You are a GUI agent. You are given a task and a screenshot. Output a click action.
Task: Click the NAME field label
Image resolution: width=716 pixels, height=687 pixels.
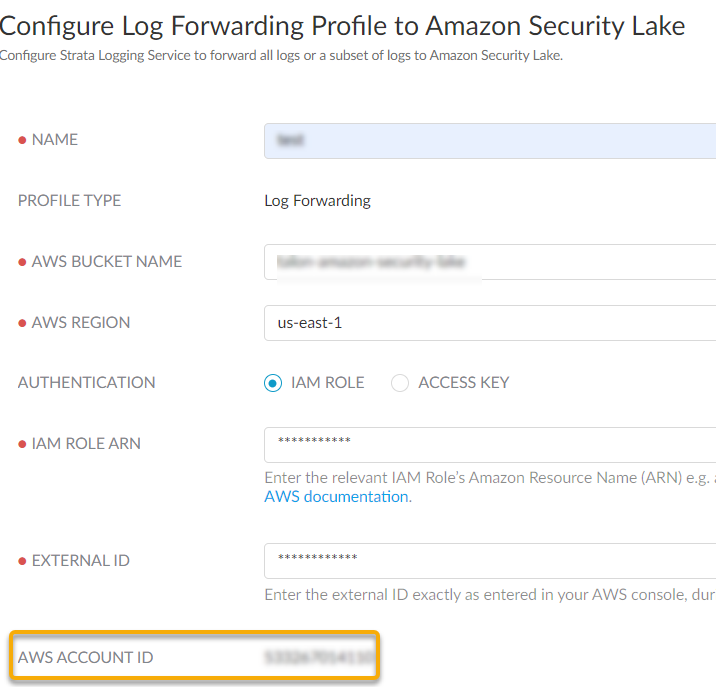pyautogui.click(x=55, y=140)
